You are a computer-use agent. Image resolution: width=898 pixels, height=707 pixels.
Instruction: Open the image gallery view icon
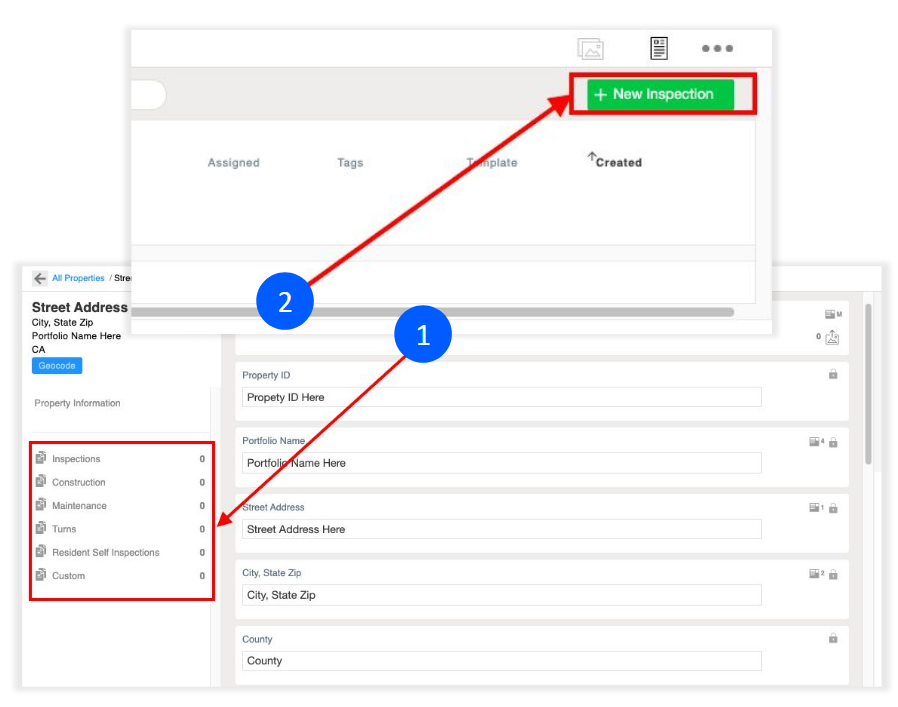pos(590,48)
